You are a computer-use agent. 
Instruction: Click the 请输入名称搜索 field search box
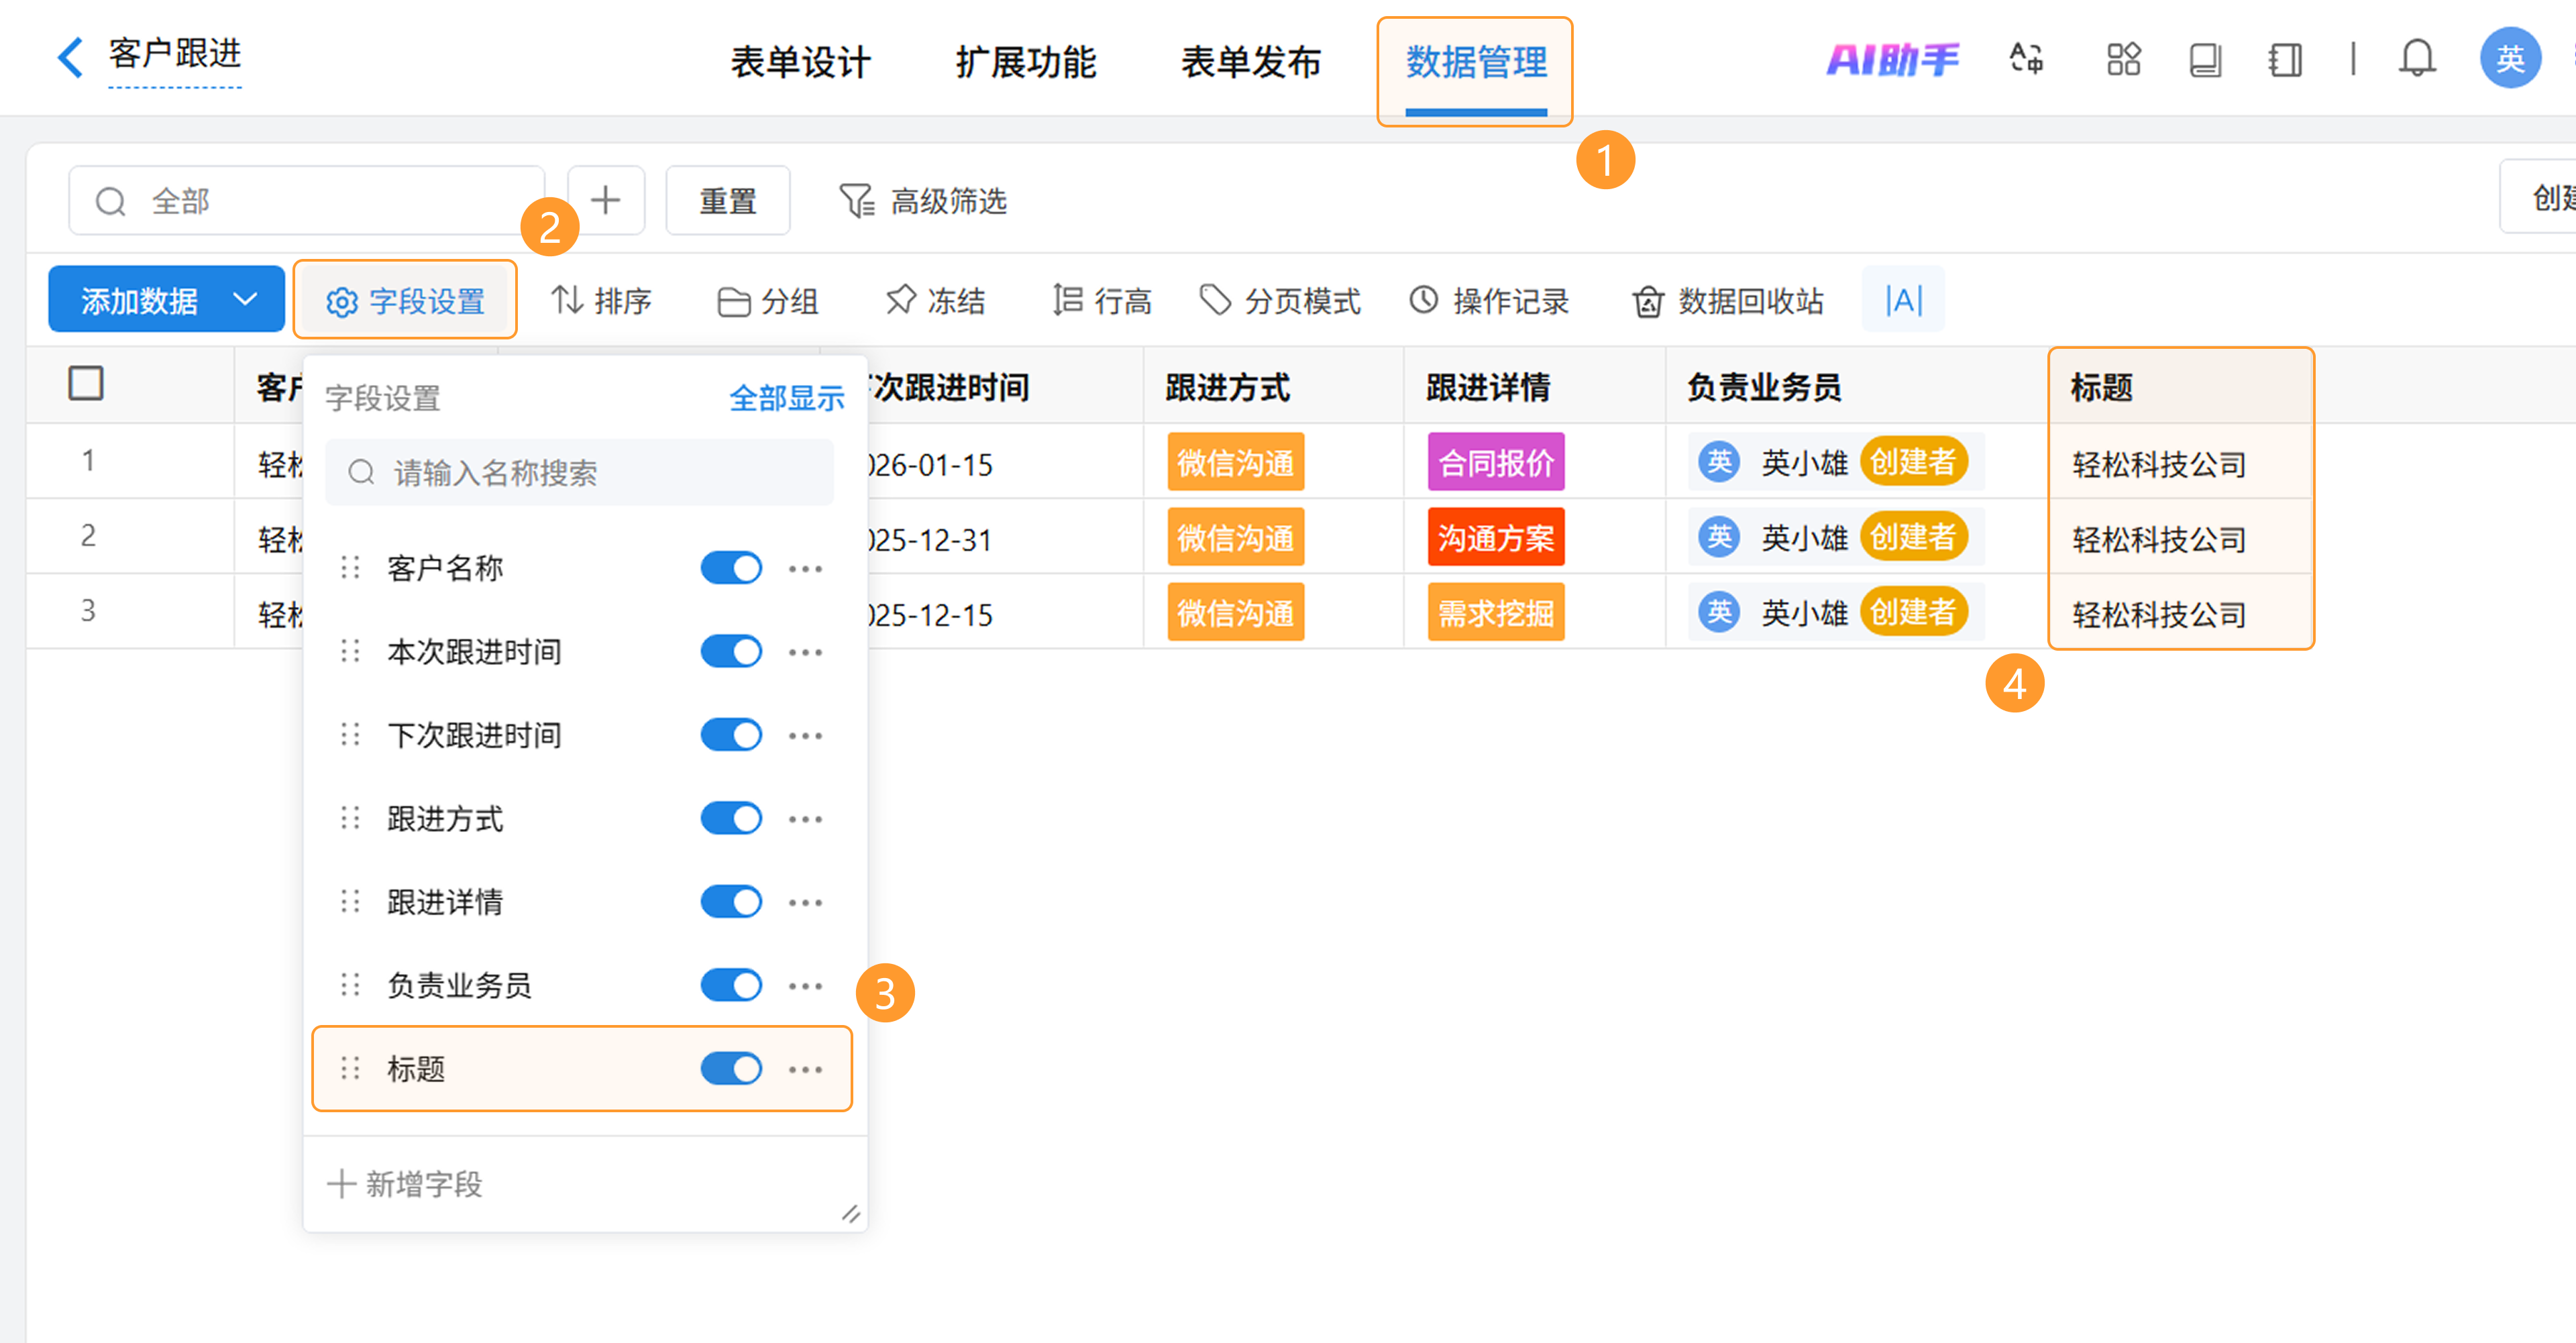coord(580,472)
